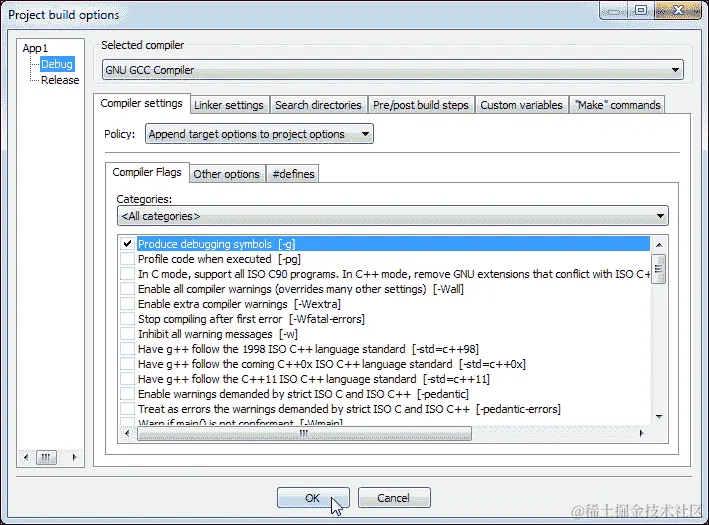709x525 pixels.
Task: Click the target tree scroll-right arrow
Action: 75,458
